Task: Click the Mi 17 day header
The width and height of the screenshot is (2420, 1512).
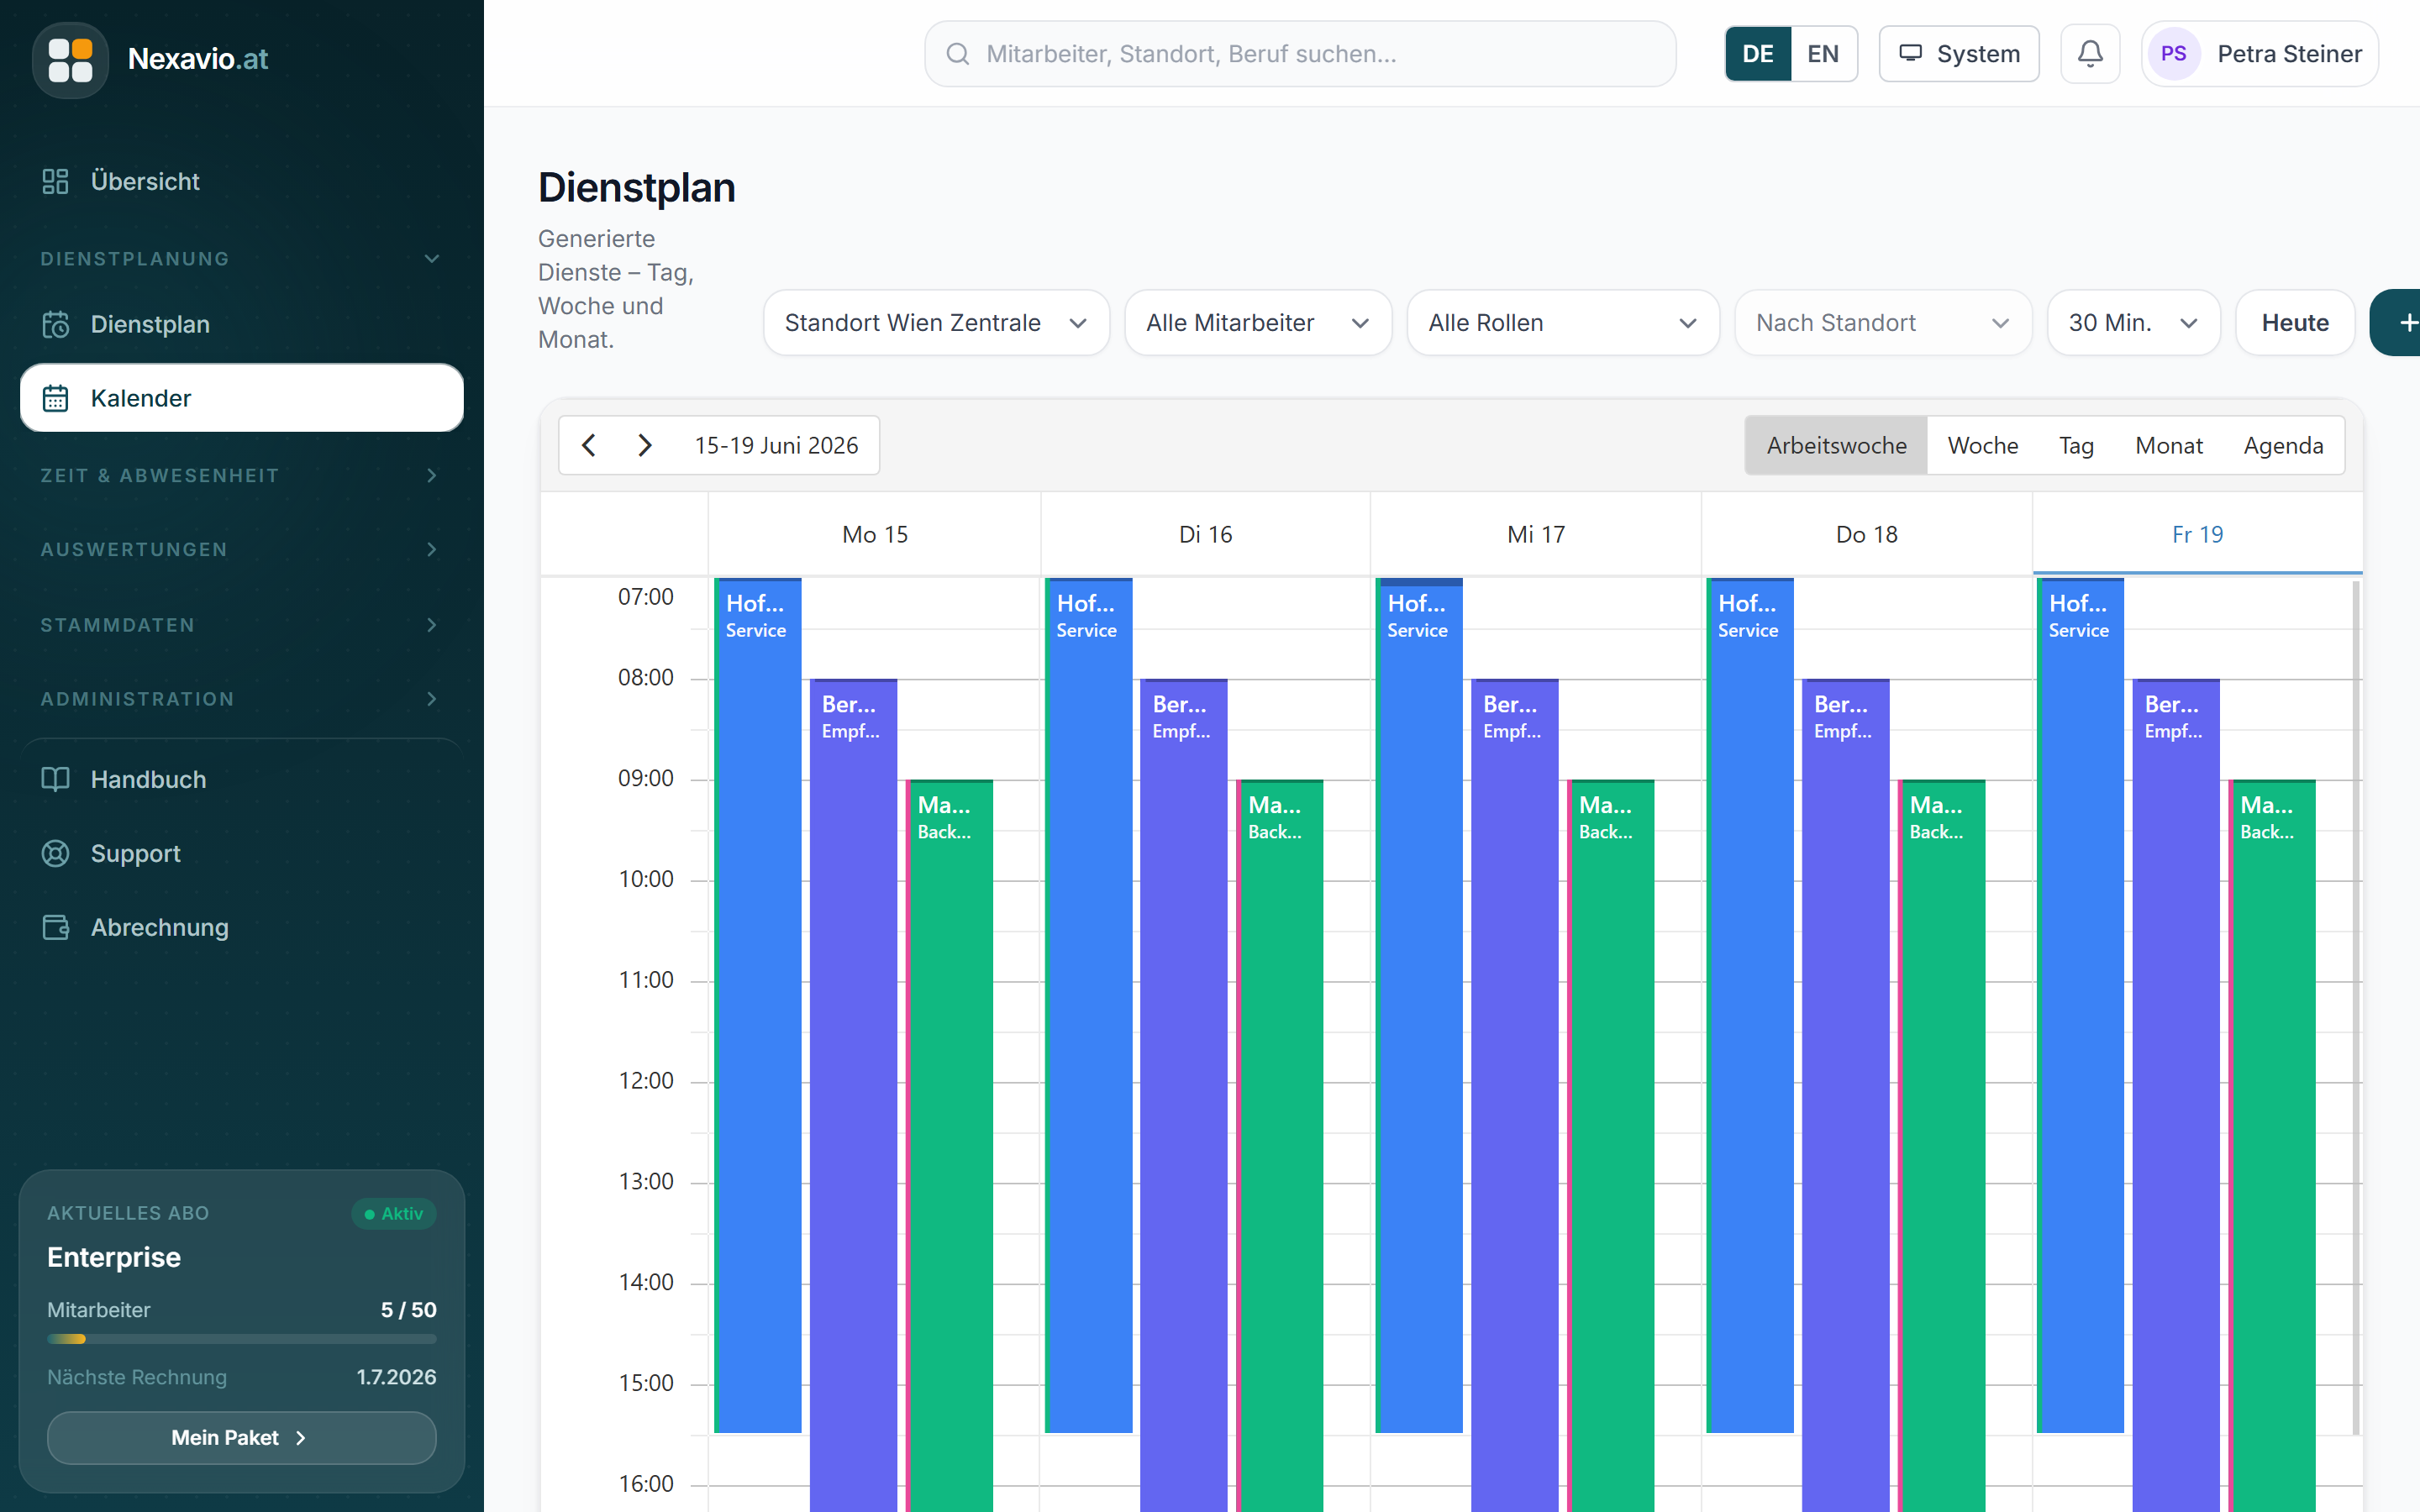Action: point(1536,535)
